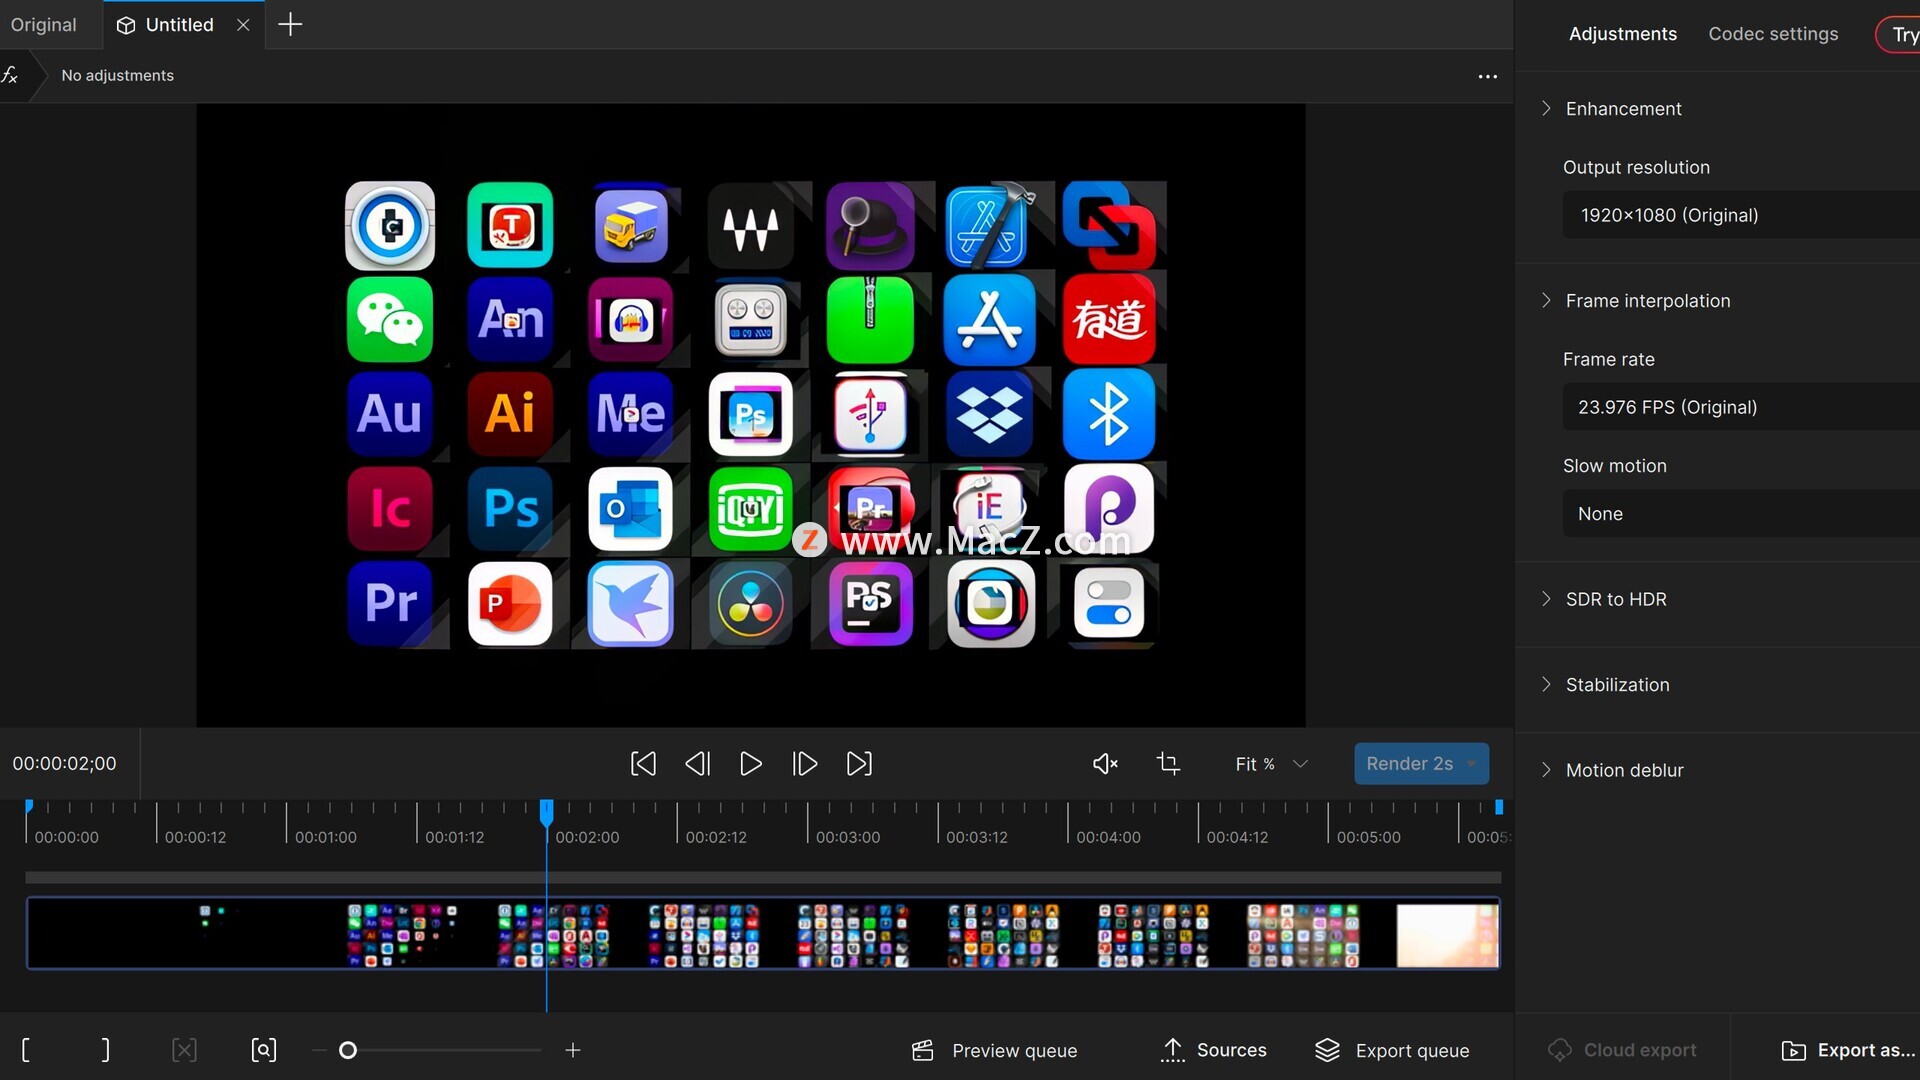
Task: Open the Render dropdown arrow
Action: (x=1473, y=764)
